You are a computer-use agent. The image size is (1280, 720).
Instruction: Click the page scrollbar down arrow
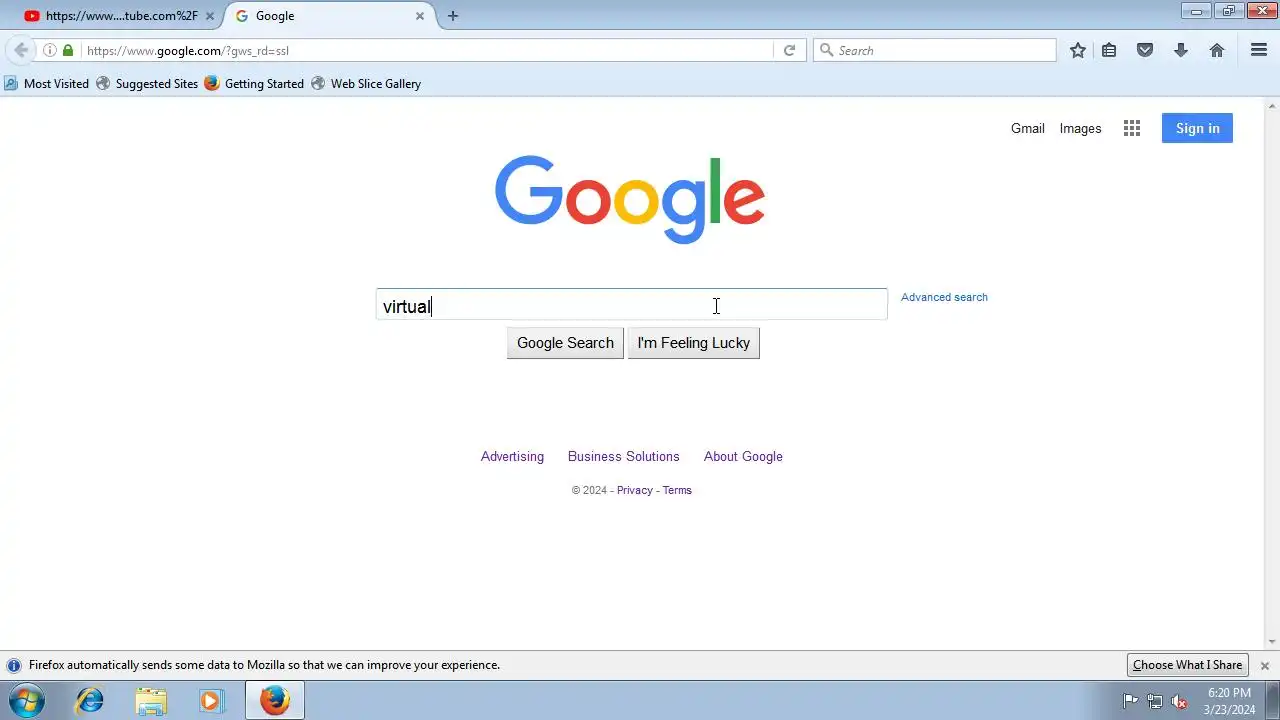(1272, 642)
